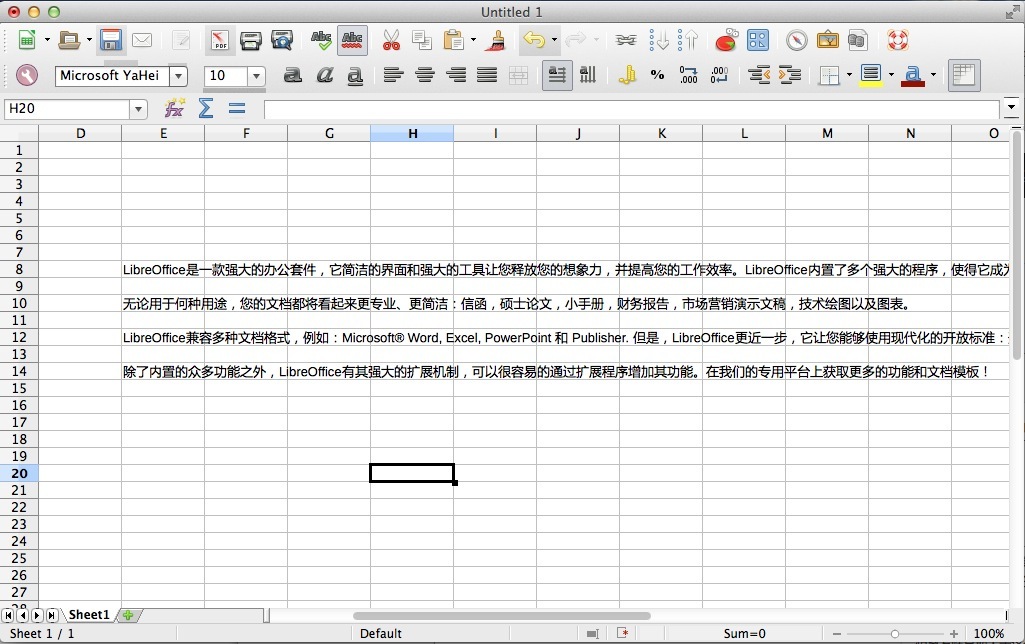This screenshot has height=644, width=1025.
Task: Toggle sheet grid lines button
Action: pyautogui.click(x=964, y=75)
